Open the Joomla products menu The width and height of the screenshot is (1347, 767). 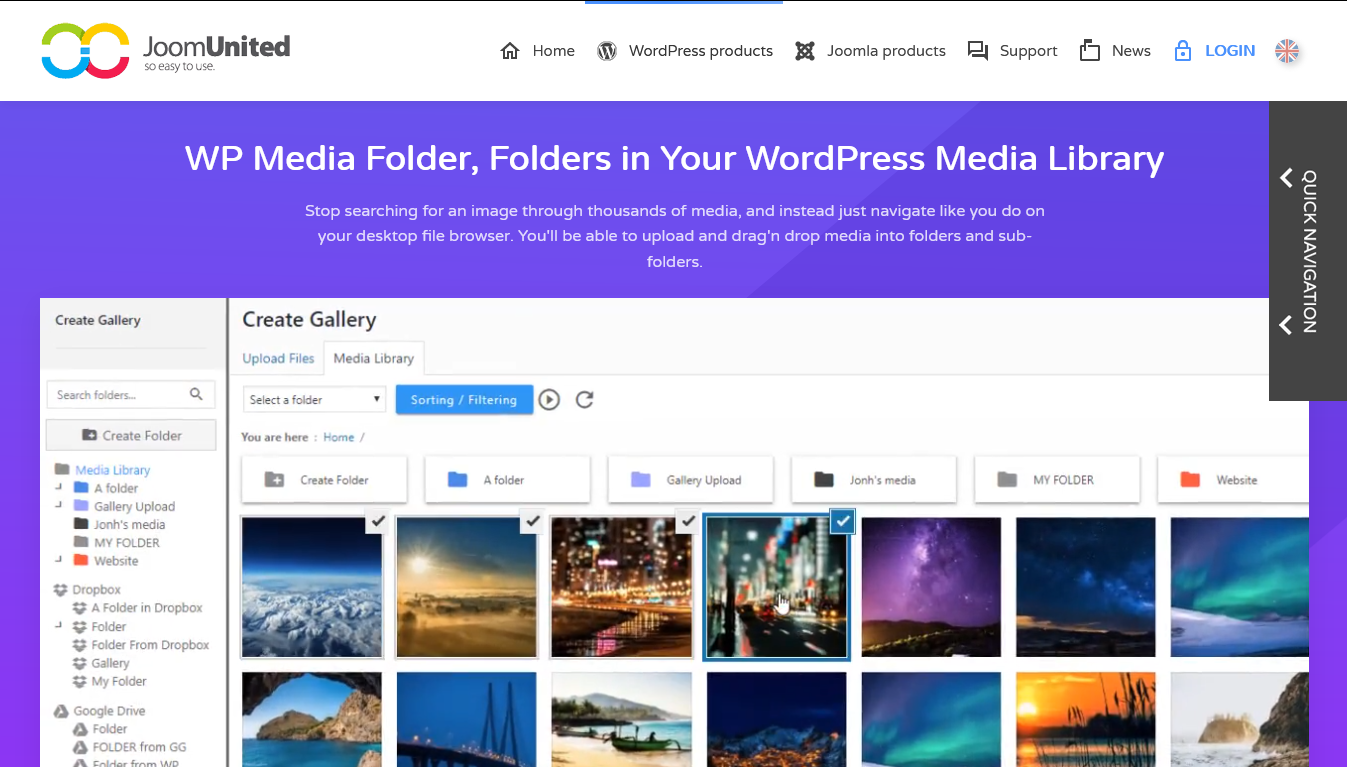pyautogui.click(x=886, y=51)
